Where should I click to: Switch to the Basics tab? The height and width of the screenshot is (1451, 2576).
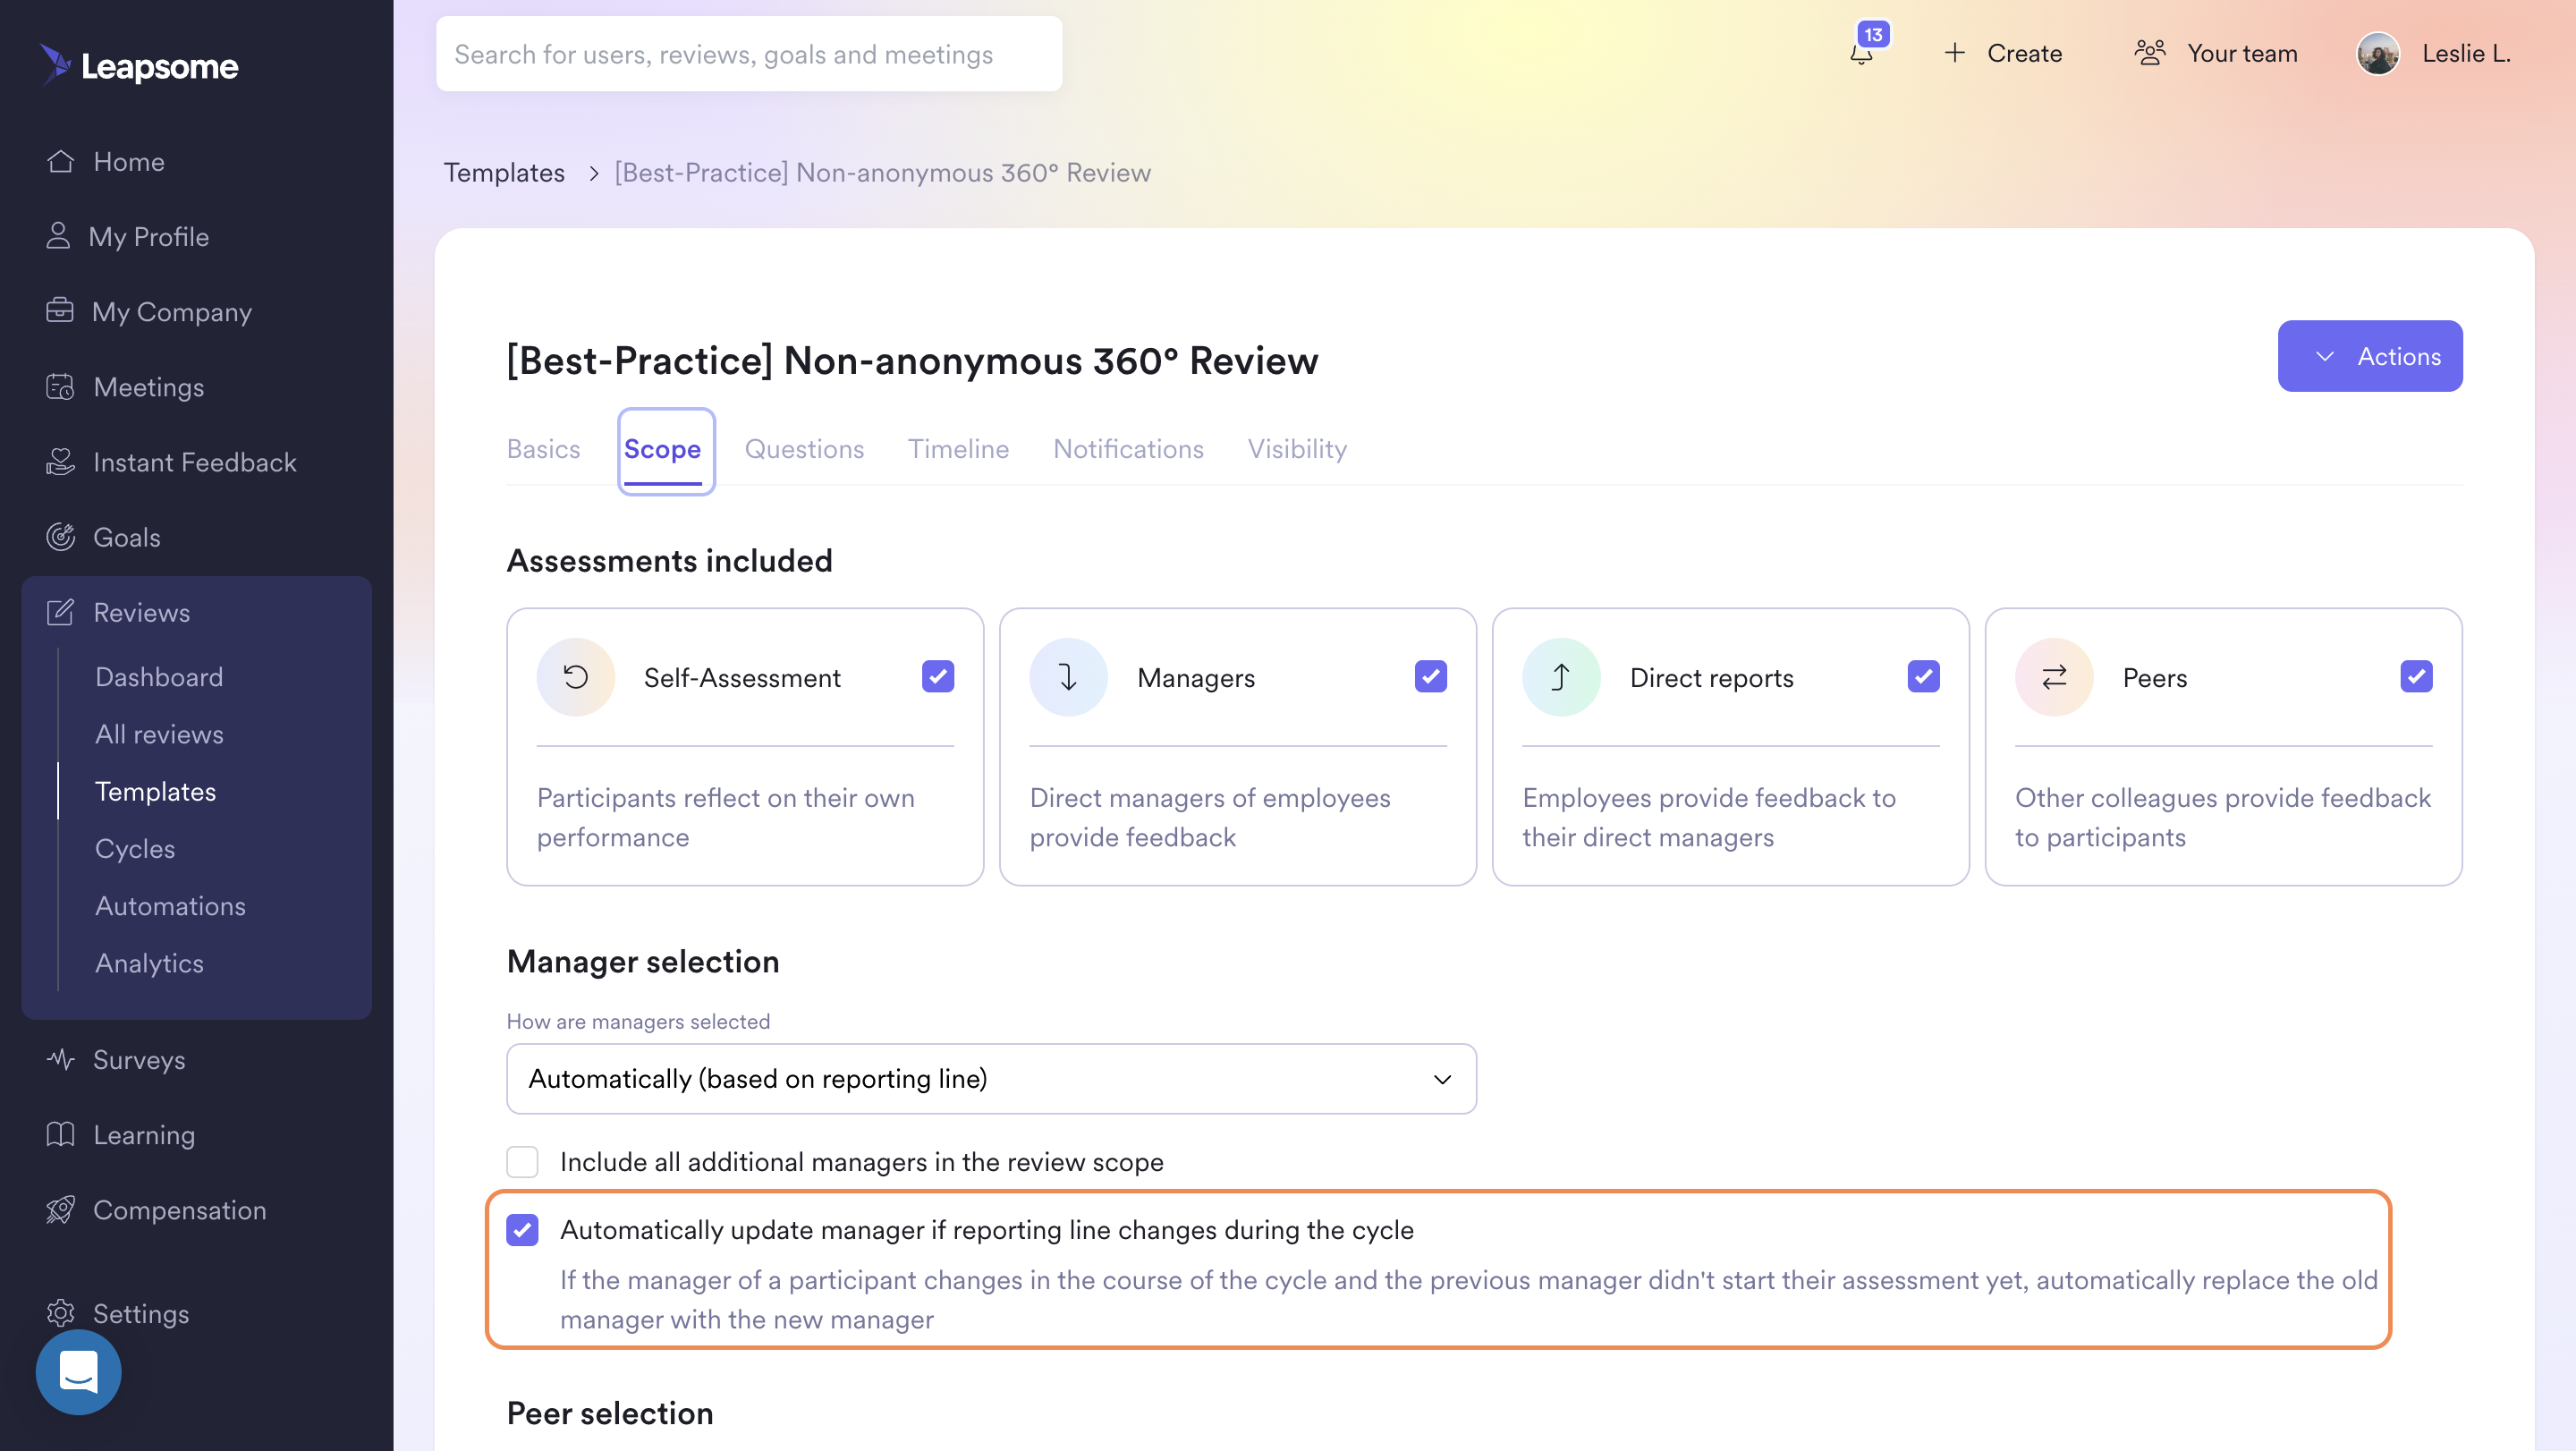coord(543,449)
